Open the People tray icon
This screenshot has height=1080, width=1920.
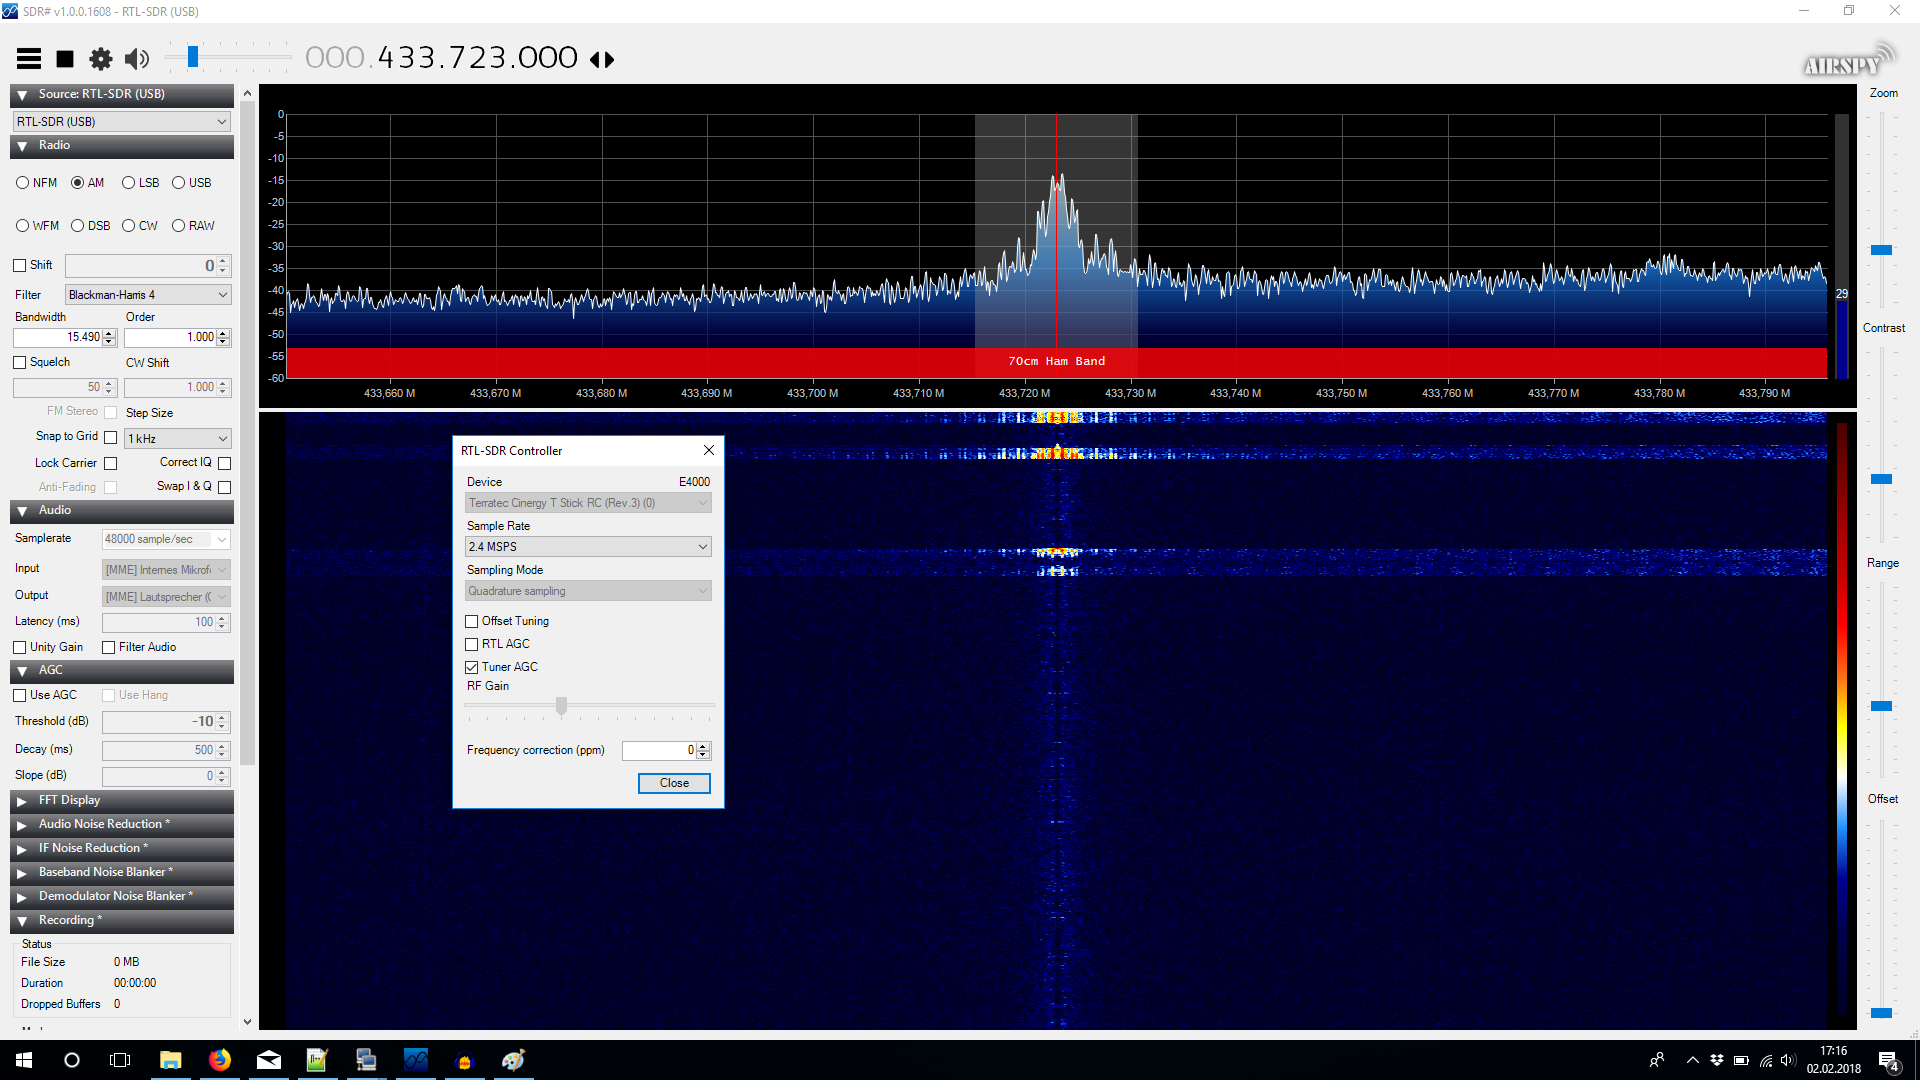(1657, 1060)
